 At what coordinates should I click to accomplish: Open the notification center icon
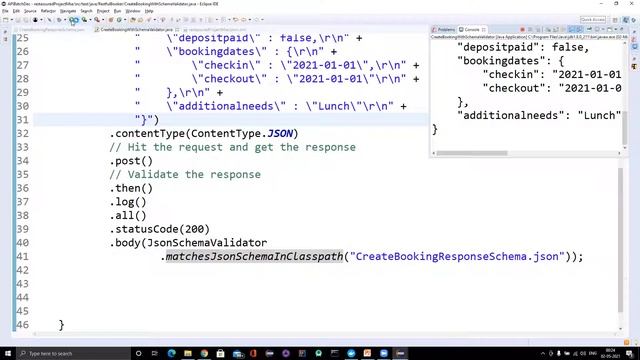click(629, 353)
